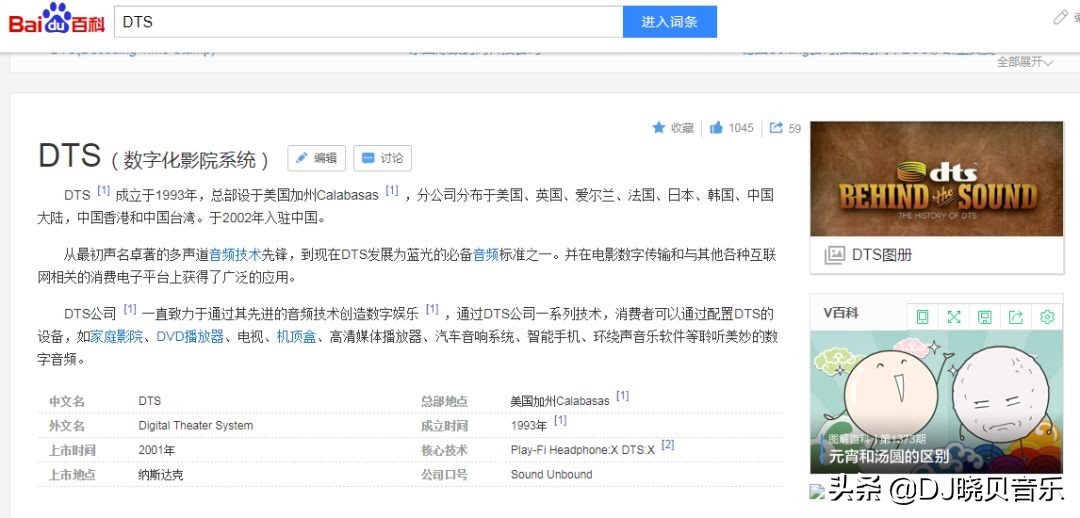Click the Baidu Baike logo
This screenshot has width=1080, height=518.
pyautogui.click(x=56, y=20)
